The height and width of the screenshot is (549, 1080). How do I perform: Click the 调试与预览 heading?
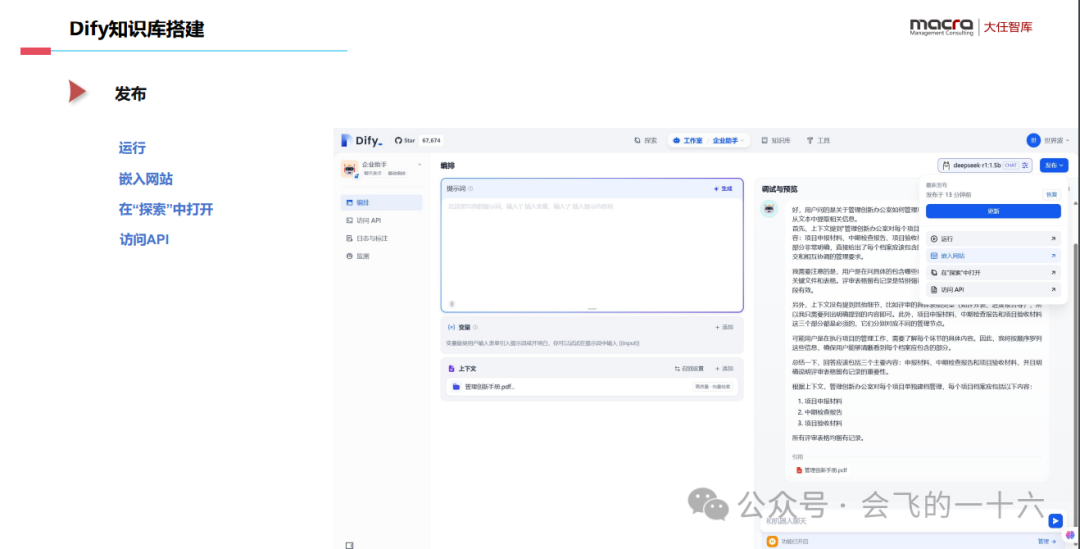pos(779,189)
